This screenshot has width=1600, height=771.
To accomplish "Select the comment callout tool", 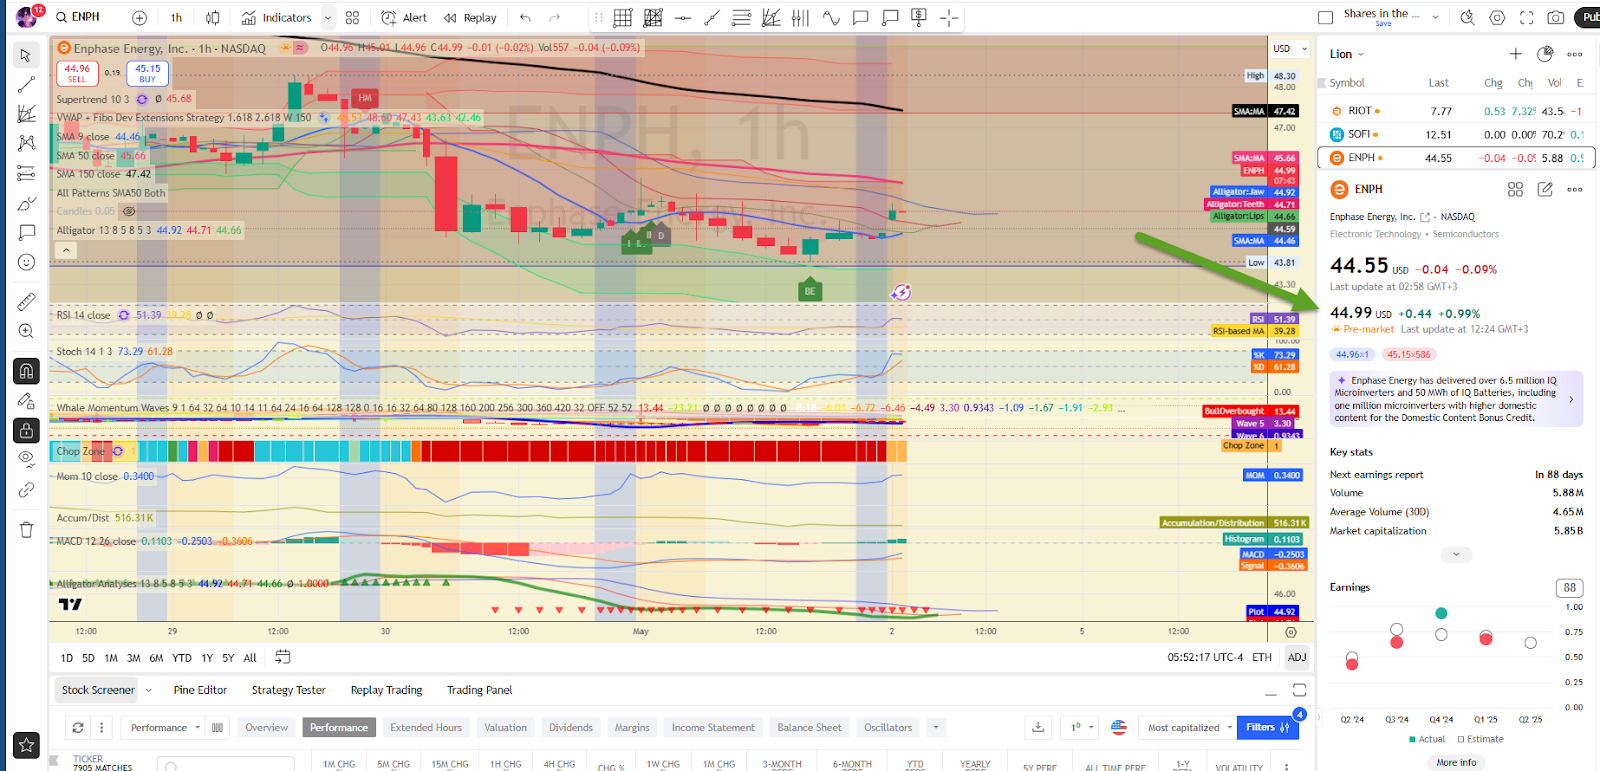I will click(860, 18).
